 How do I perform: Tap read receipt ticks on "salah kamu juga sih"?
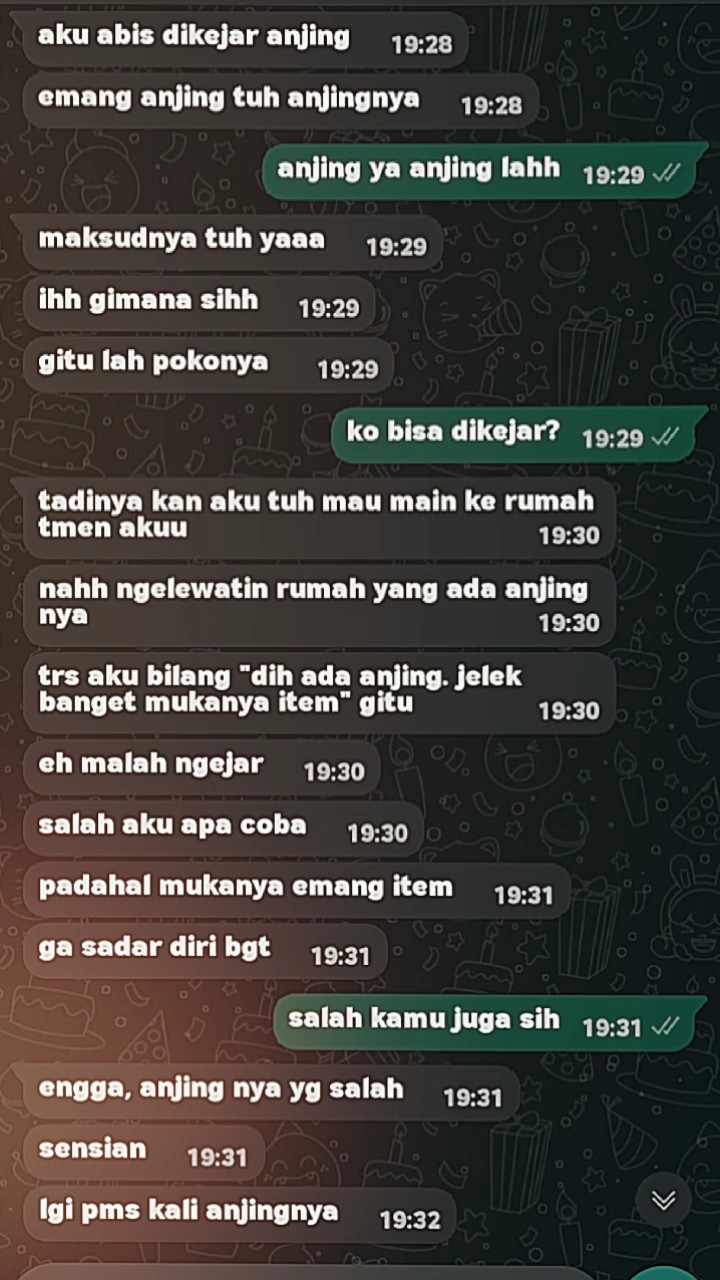666,1026
